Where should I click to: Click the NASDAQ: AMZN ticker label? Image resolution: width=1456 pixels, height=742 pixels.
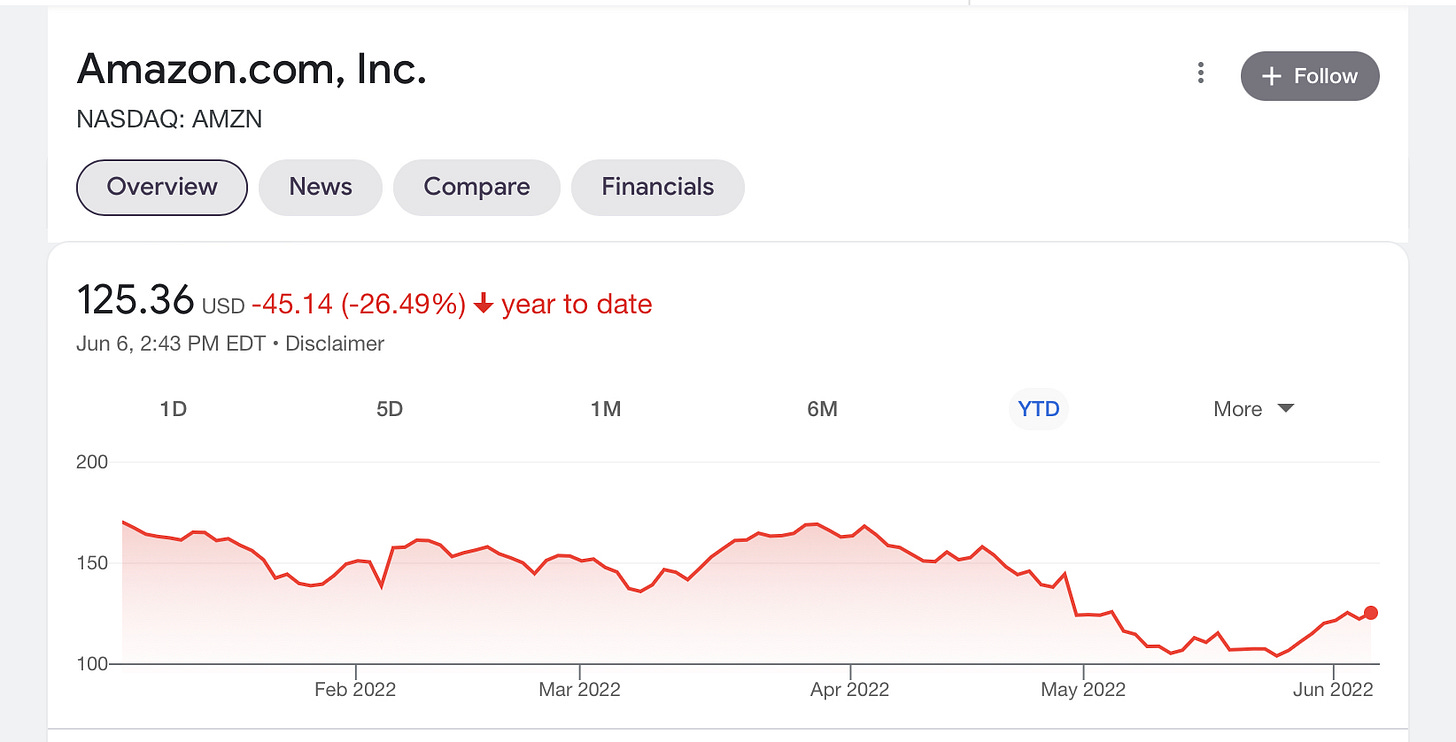169,119
